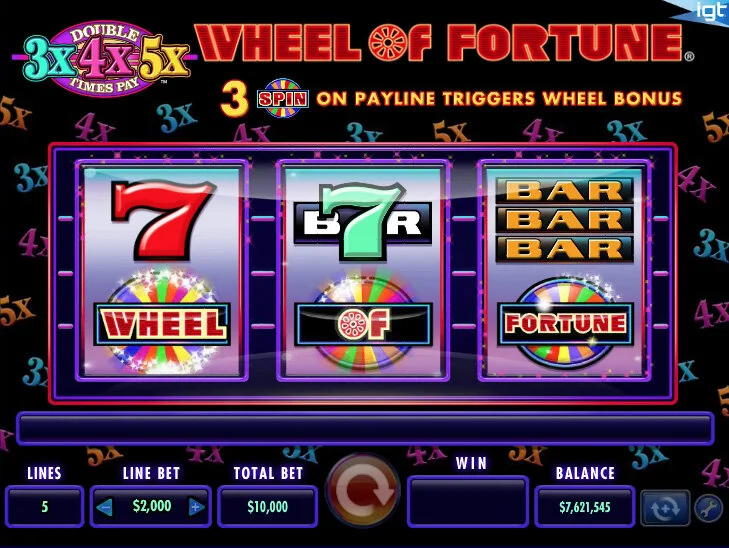Image resolution: width=729 pixels, height=548 pixels.
Task: Decrease line bet with left arrow
Action: pyautogui.click(x=104, y=507)
